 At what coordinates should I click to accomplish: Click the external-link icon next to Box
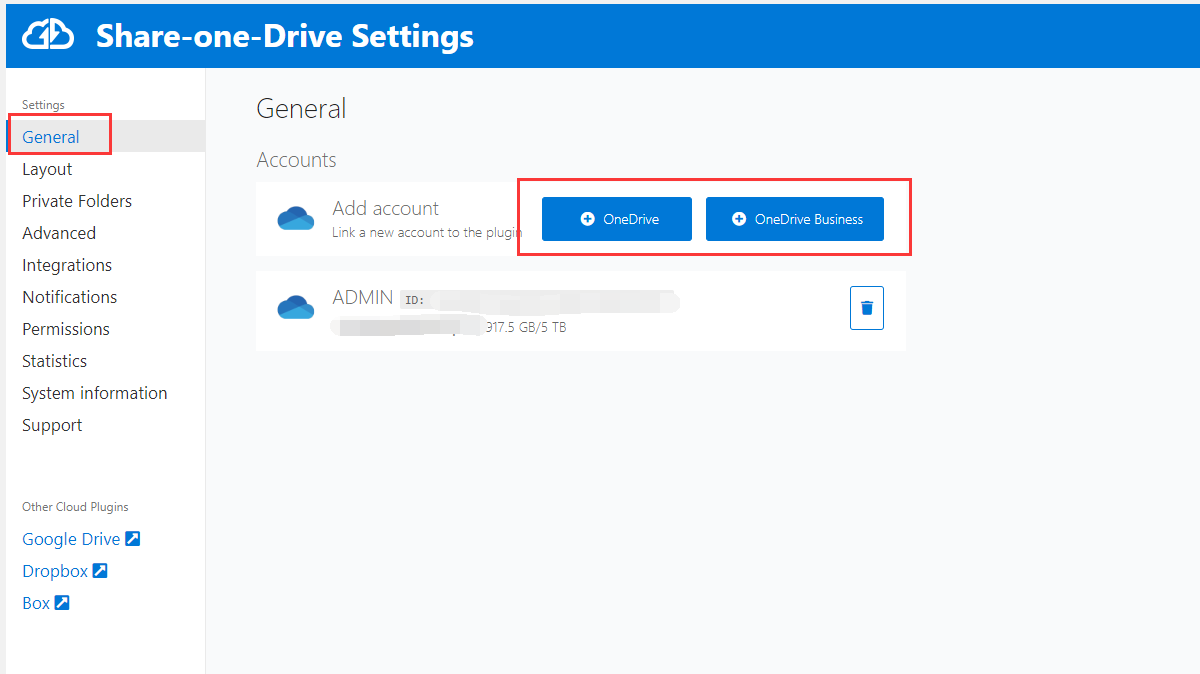(x=62, y=603)
